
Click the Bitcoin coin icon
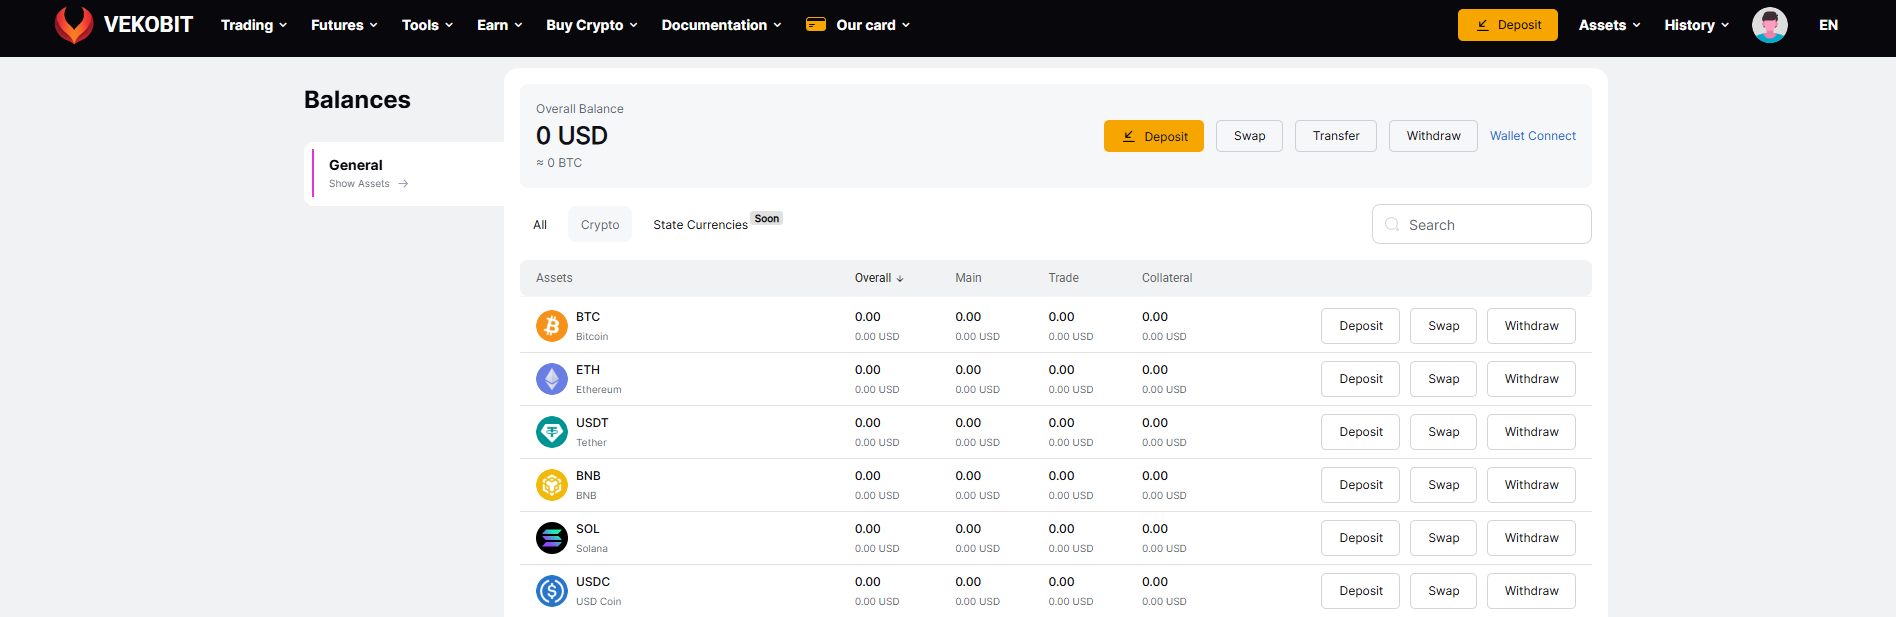coord(552,326)
